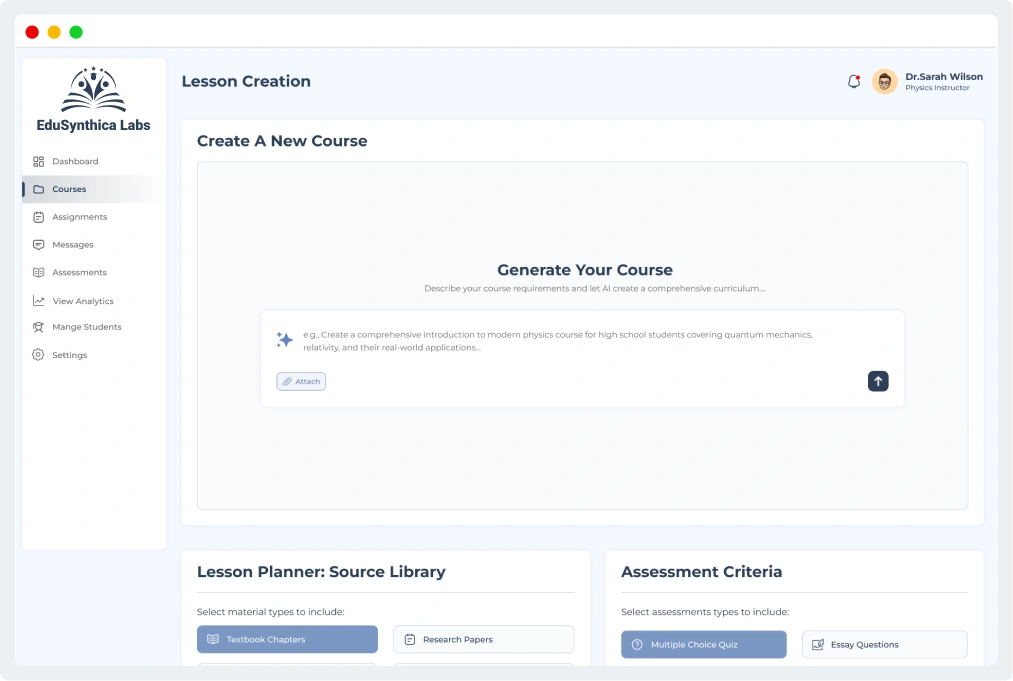
Task: Toggle the Textbook Chapters material type
Action: tap(287, 639)
